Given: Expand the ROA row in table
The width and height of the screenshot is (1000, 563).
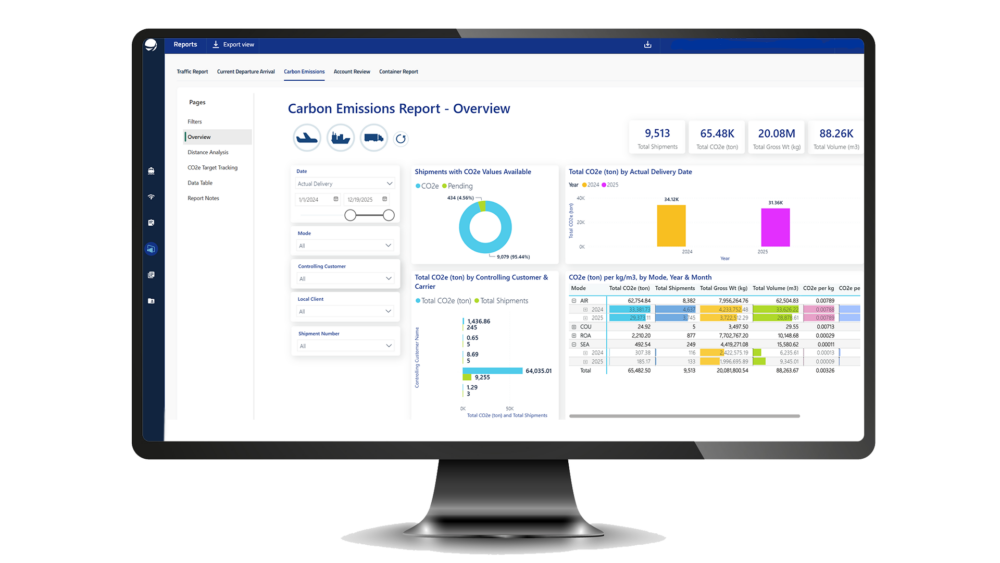Looking at the screenshot, I should click(x=574, y=335).
